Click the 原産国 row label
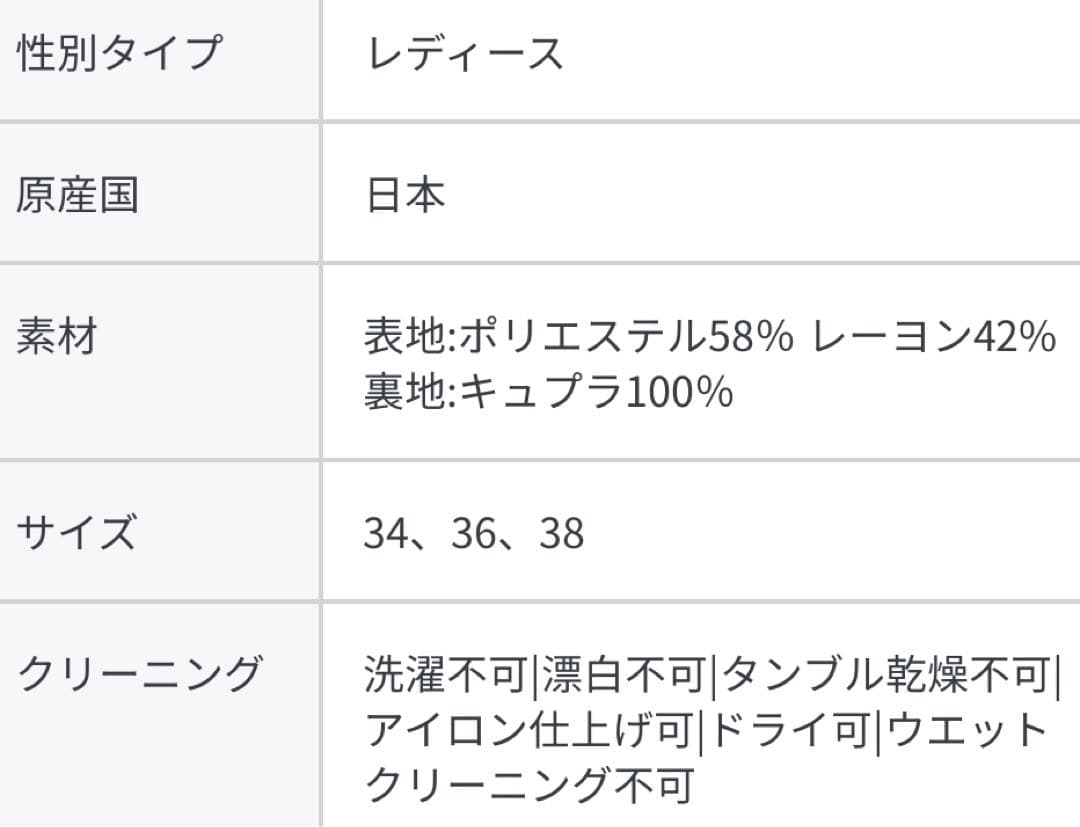 coord(77,195)
